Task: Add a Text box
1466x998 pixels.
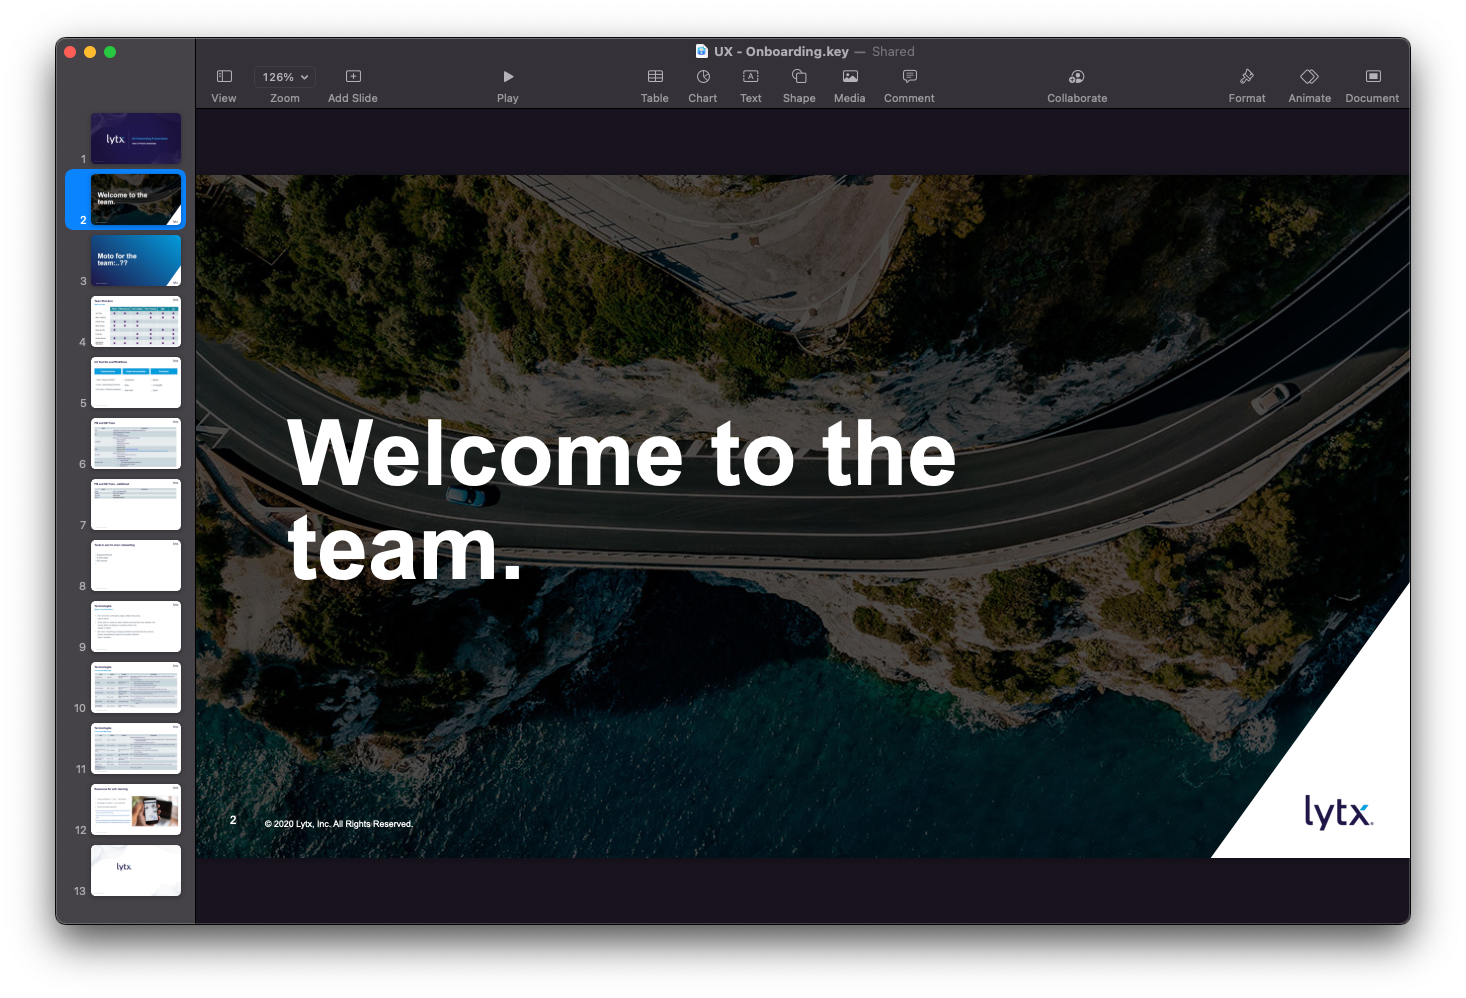Action: coord(751,76)
